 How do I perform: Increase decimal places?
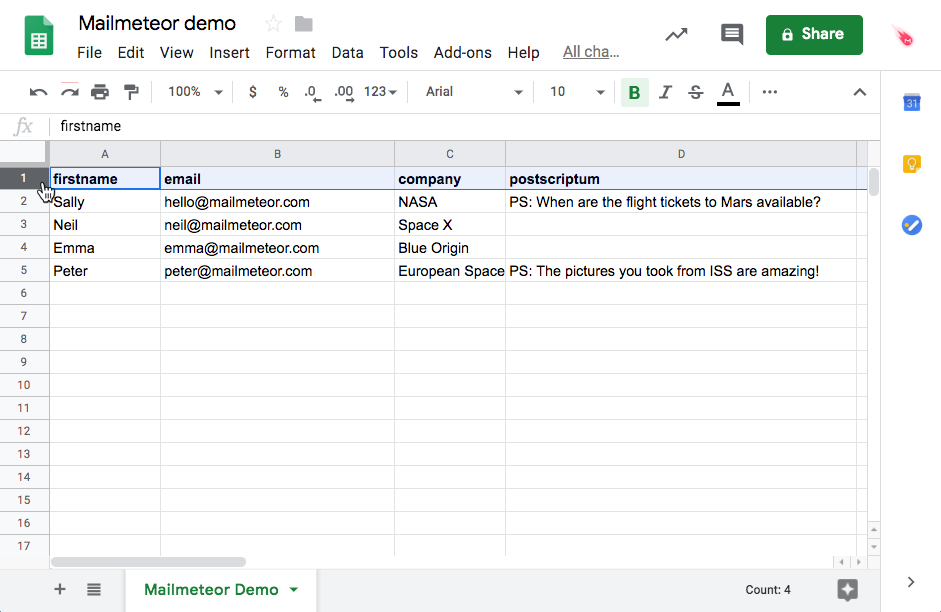click(344, 92)
